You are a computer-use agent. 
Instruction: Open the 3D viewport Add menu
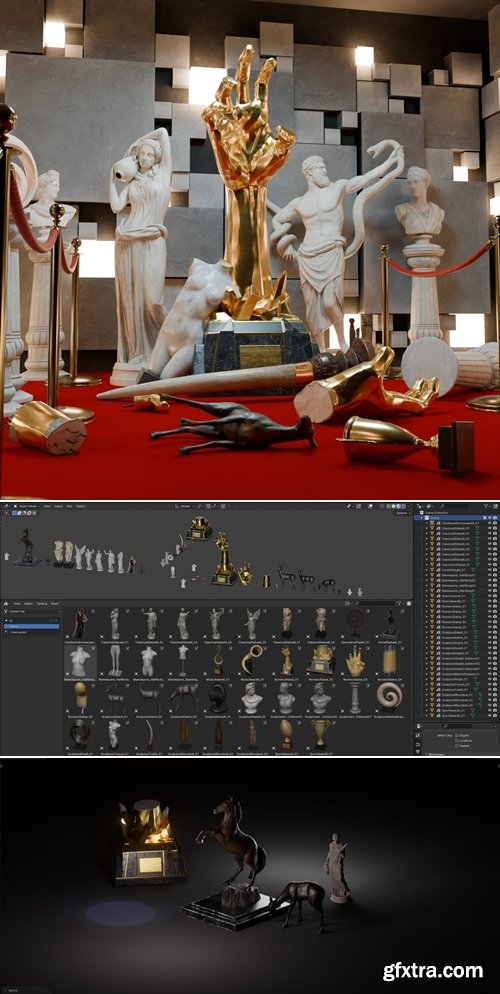point(69,507)
